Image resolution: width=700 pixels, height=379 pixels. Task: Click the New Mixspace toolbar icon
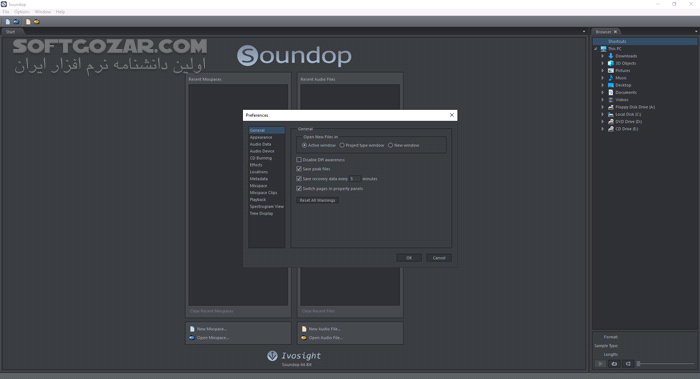tap(8, 21)
